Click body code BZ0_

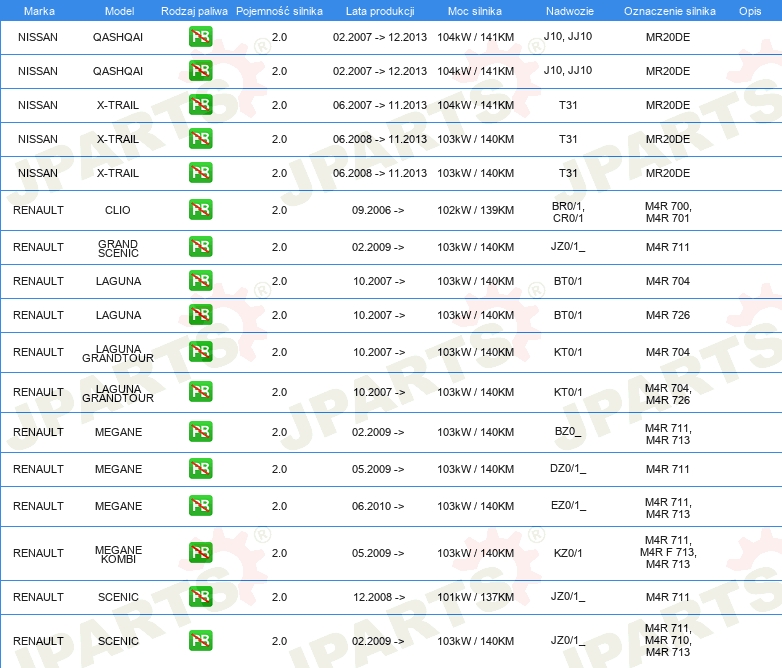(x=568, y=431)
